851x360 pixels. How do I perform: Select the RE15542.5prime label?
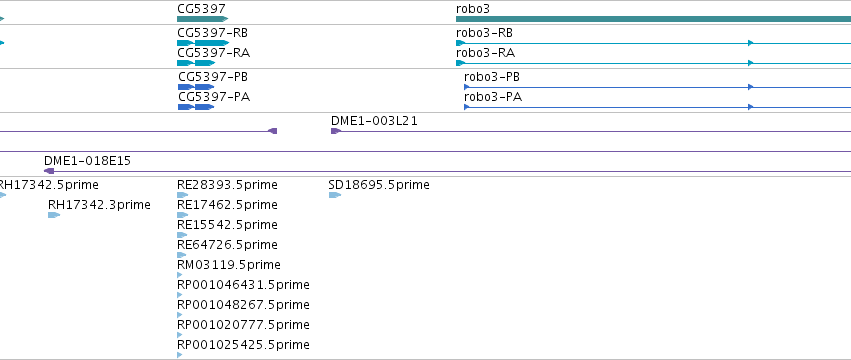(x=227, y=225)
